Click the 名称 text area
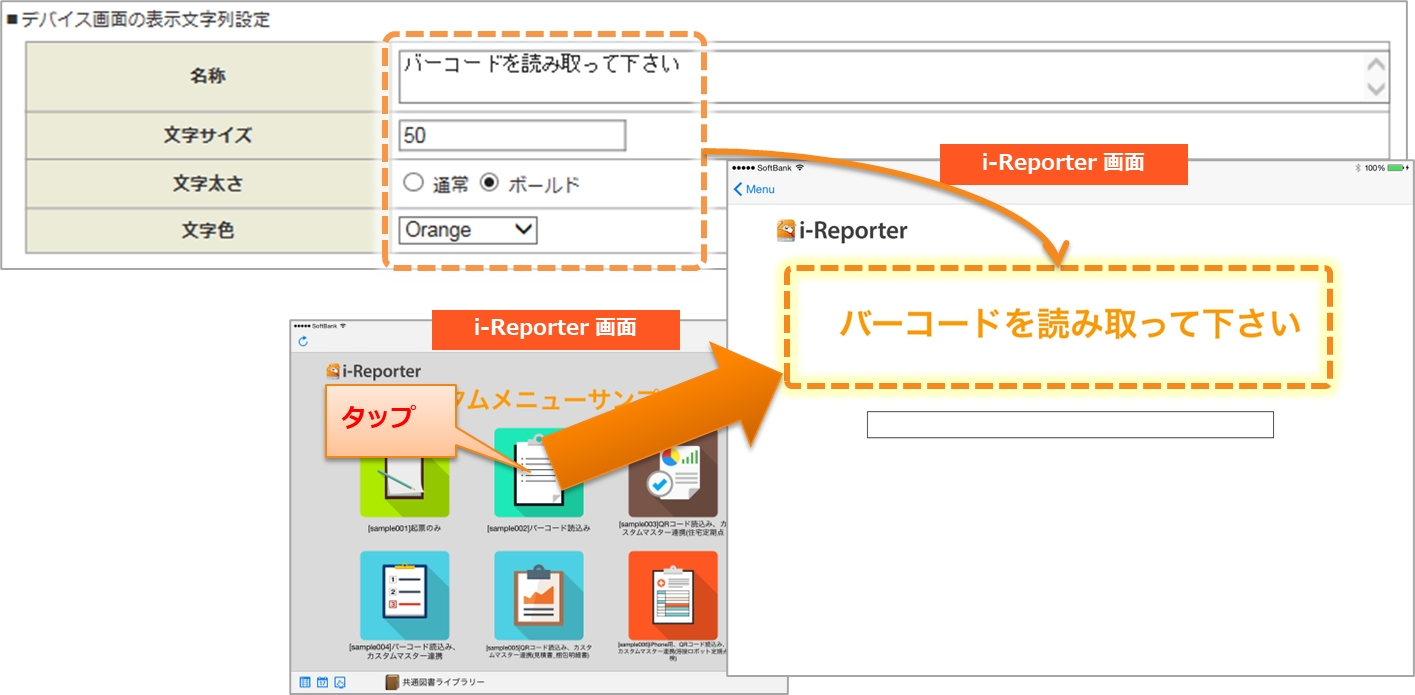 pyautogui.click(x=893, y=77)
